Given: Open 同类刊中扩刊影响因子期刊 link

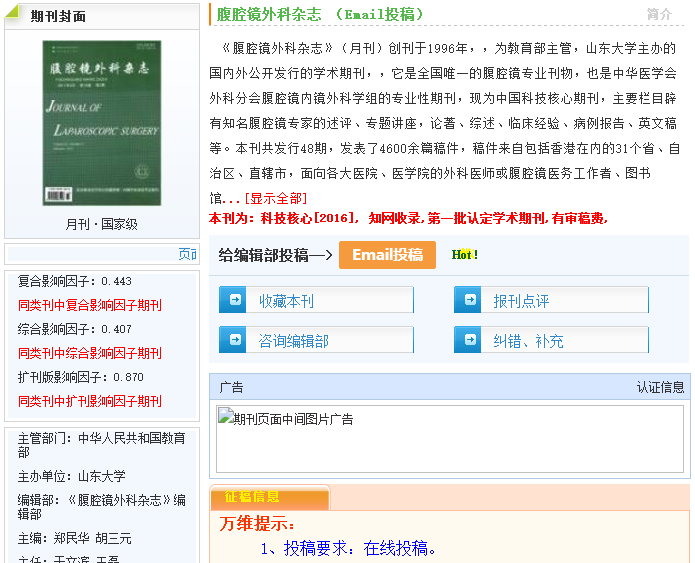Looking at the screenshot, I should 90,401.
